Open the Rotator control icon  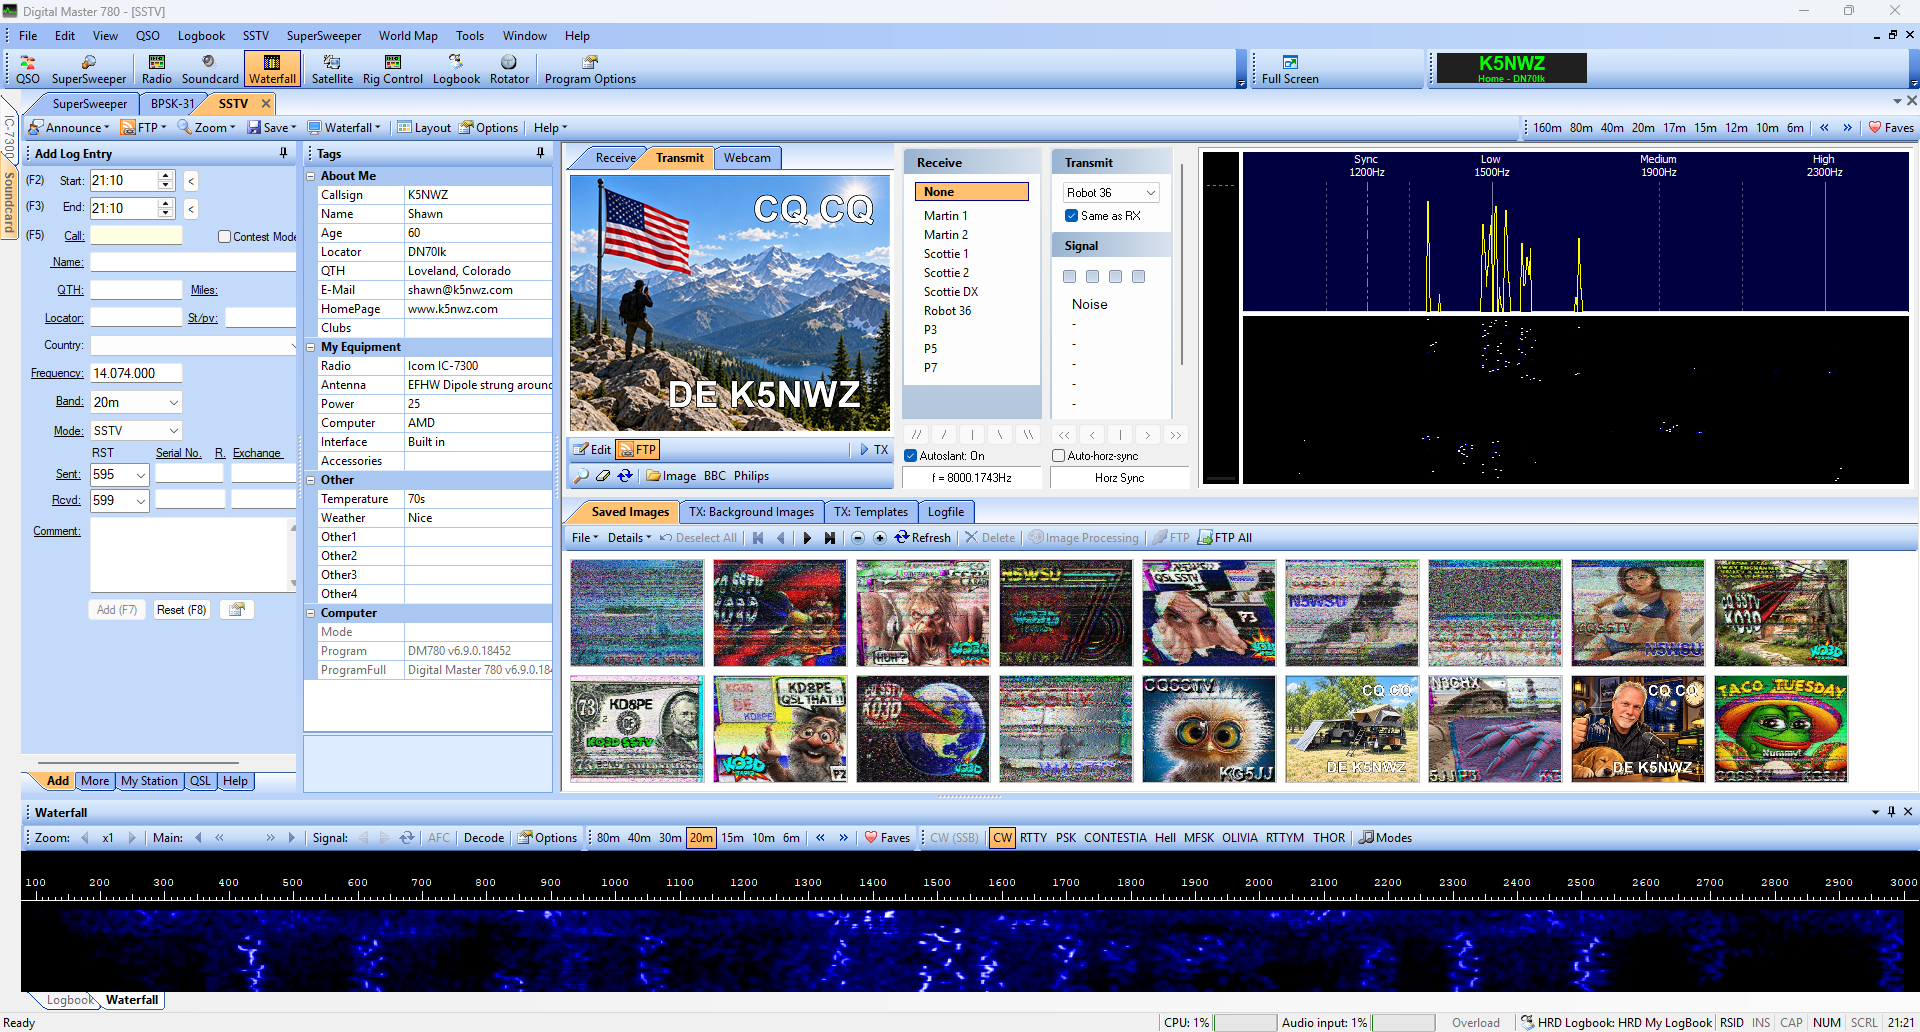[509, 70]
